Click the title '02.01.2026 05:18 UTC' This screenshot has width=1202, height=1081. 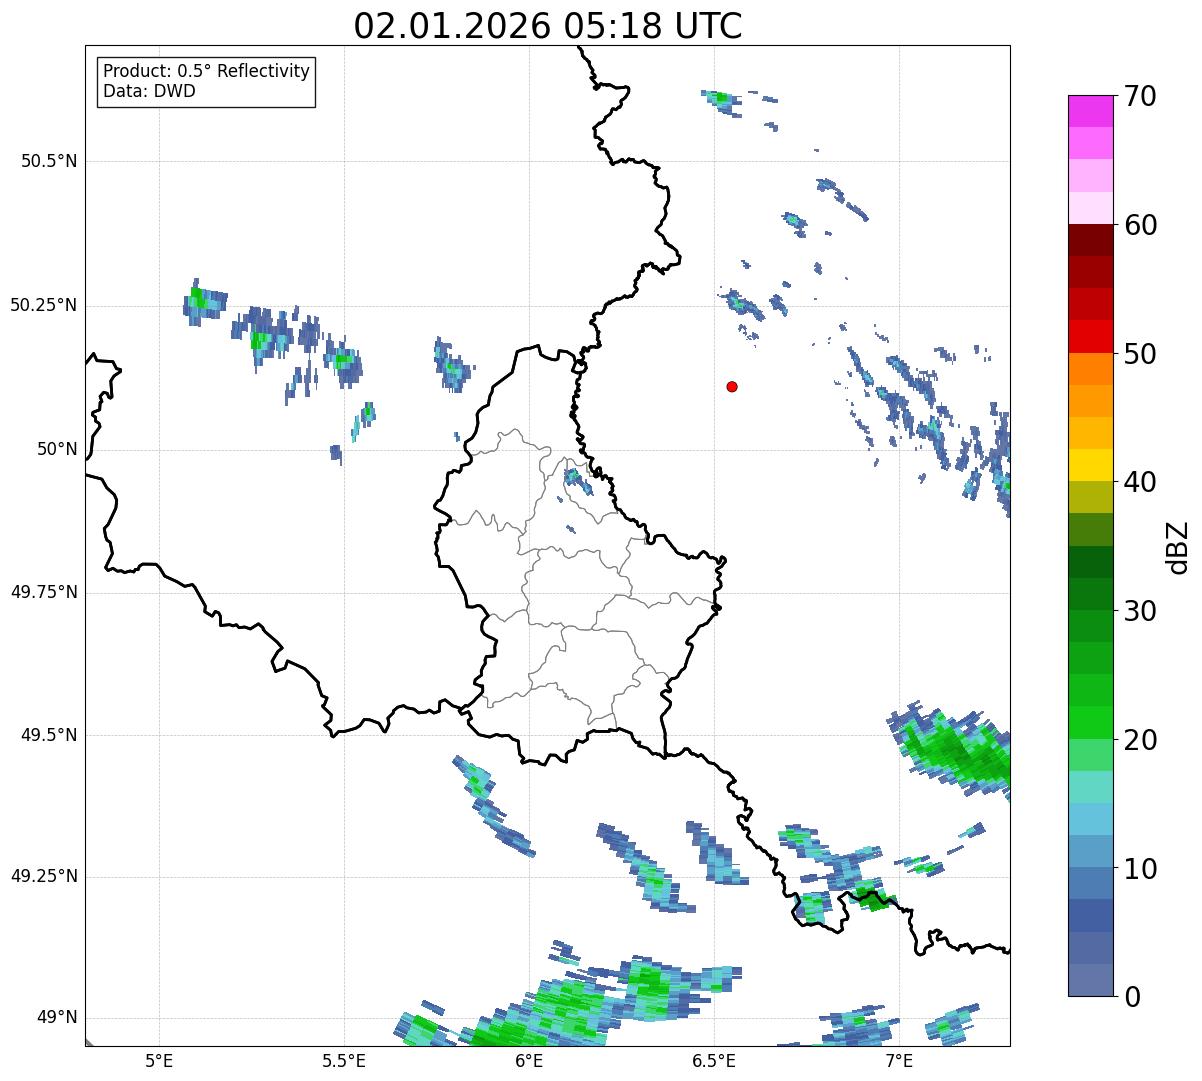pyautogui.click(x=548, y=26)
